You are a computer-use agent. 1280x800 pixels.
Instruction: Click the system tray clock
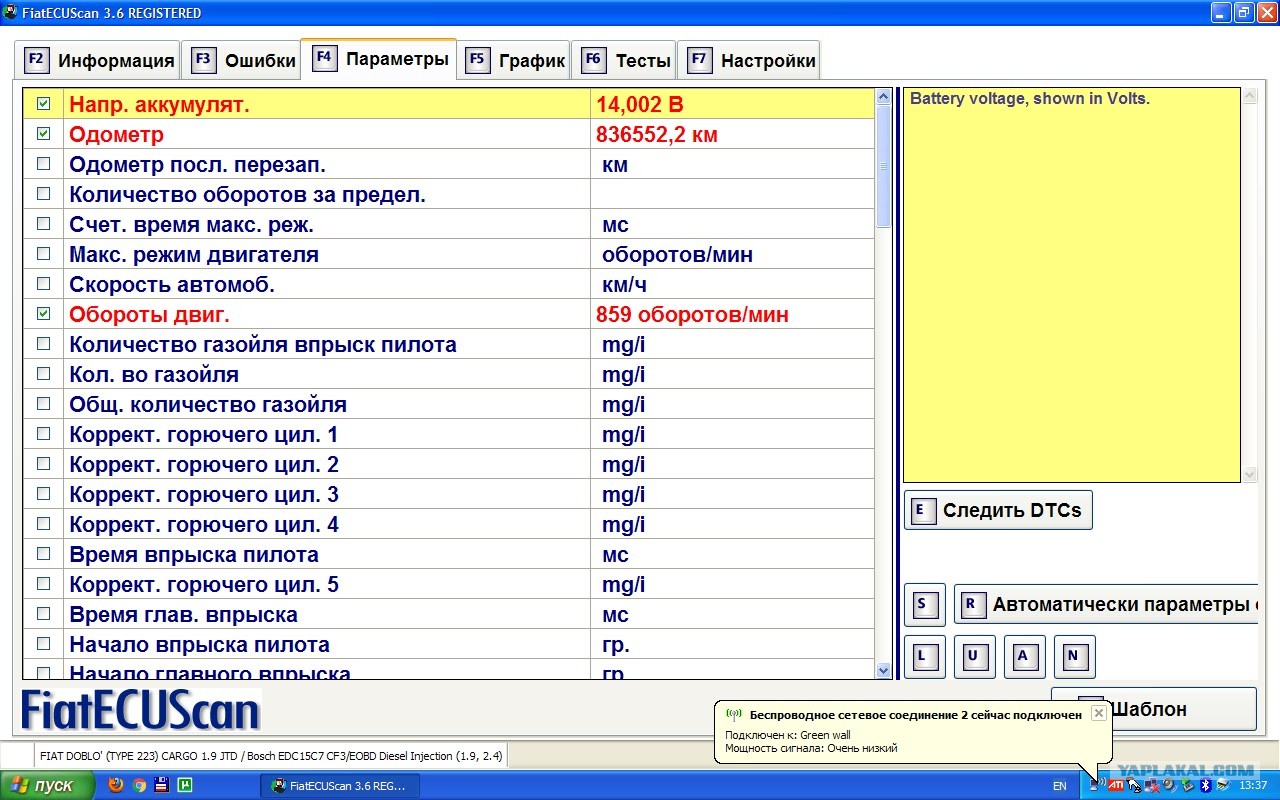(1253, 786)
